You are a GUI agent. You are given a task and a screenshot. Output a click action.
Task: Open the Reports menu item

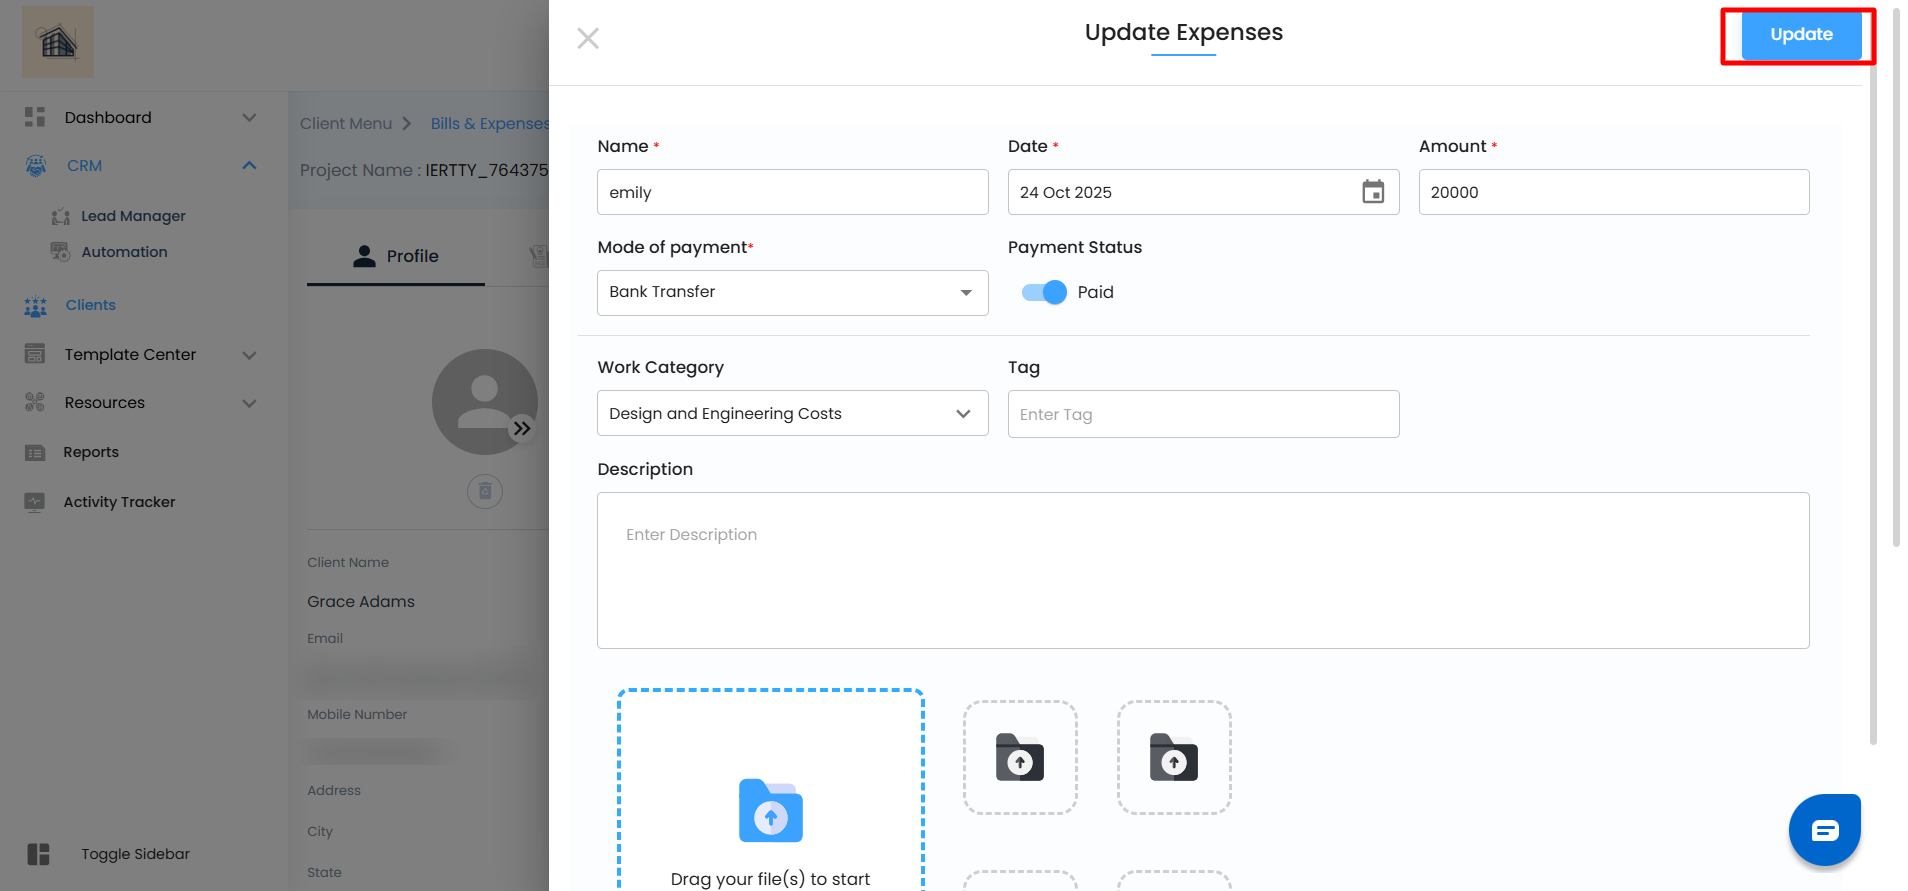pyautogui.click(x=91, y=452)
